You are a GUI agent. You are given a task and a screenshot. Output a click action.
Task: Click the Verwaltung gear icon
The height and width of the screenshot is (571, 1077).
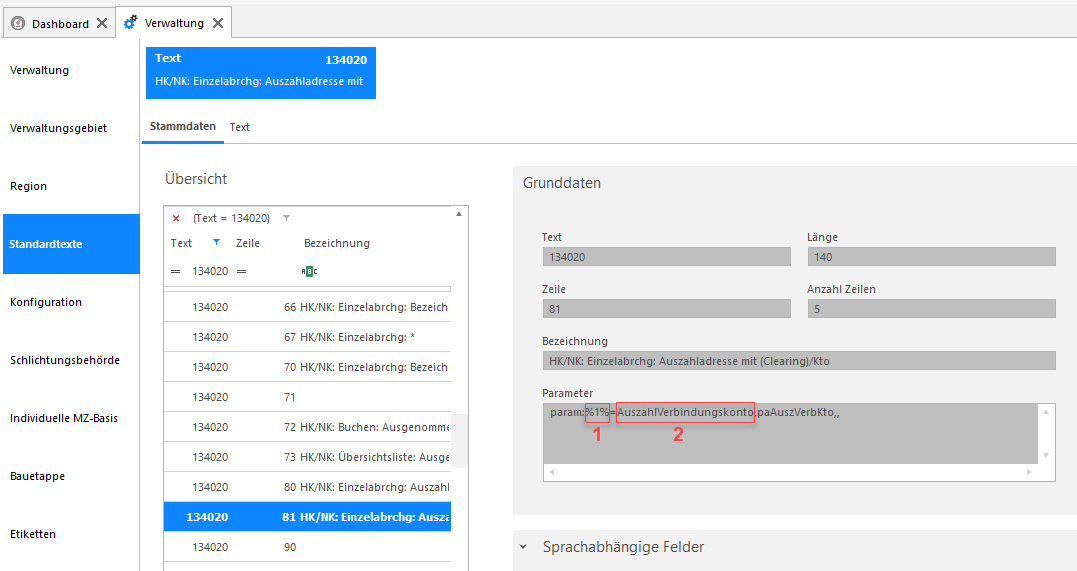coord(130,23)
